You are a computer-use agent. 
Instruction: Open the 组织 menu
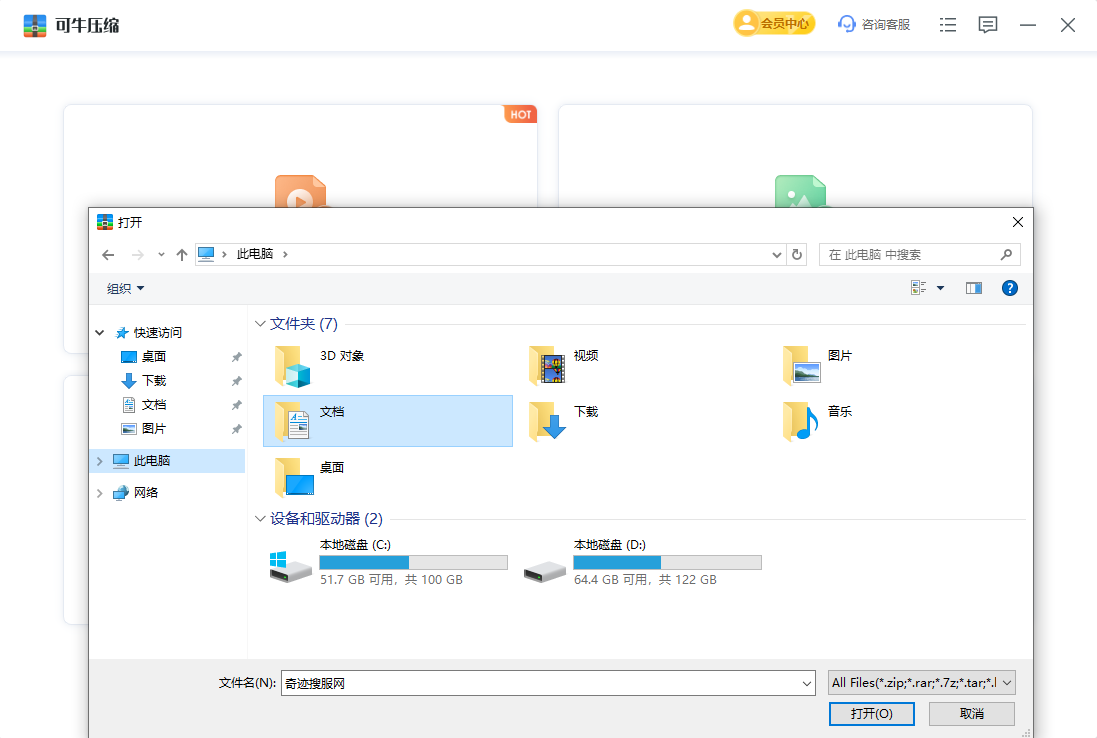(x=125, y=288)
